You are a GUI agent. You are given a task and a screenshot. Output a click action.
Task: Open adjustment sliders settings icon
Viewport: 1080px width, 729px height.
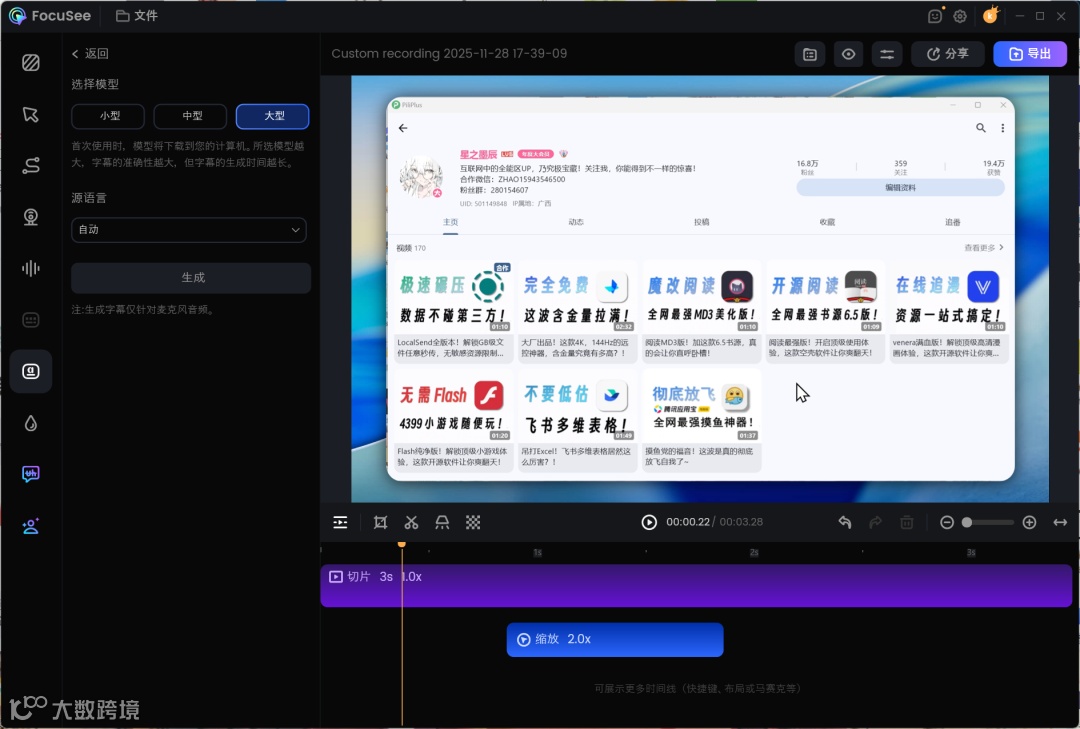[887, 54]
